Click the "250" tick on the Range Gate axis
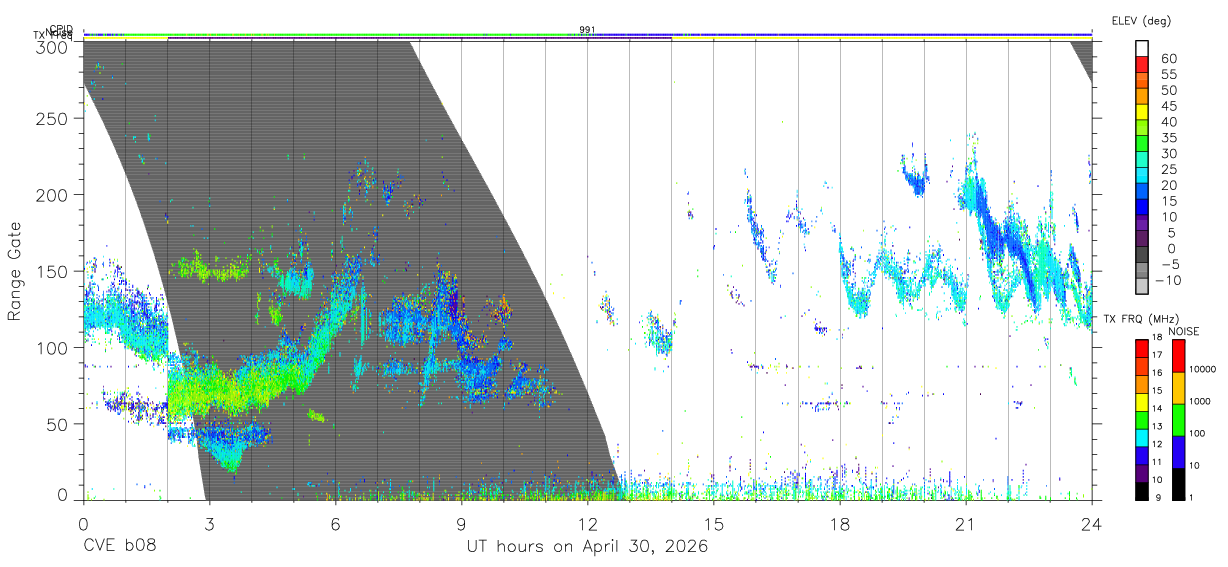 point(51,118)
